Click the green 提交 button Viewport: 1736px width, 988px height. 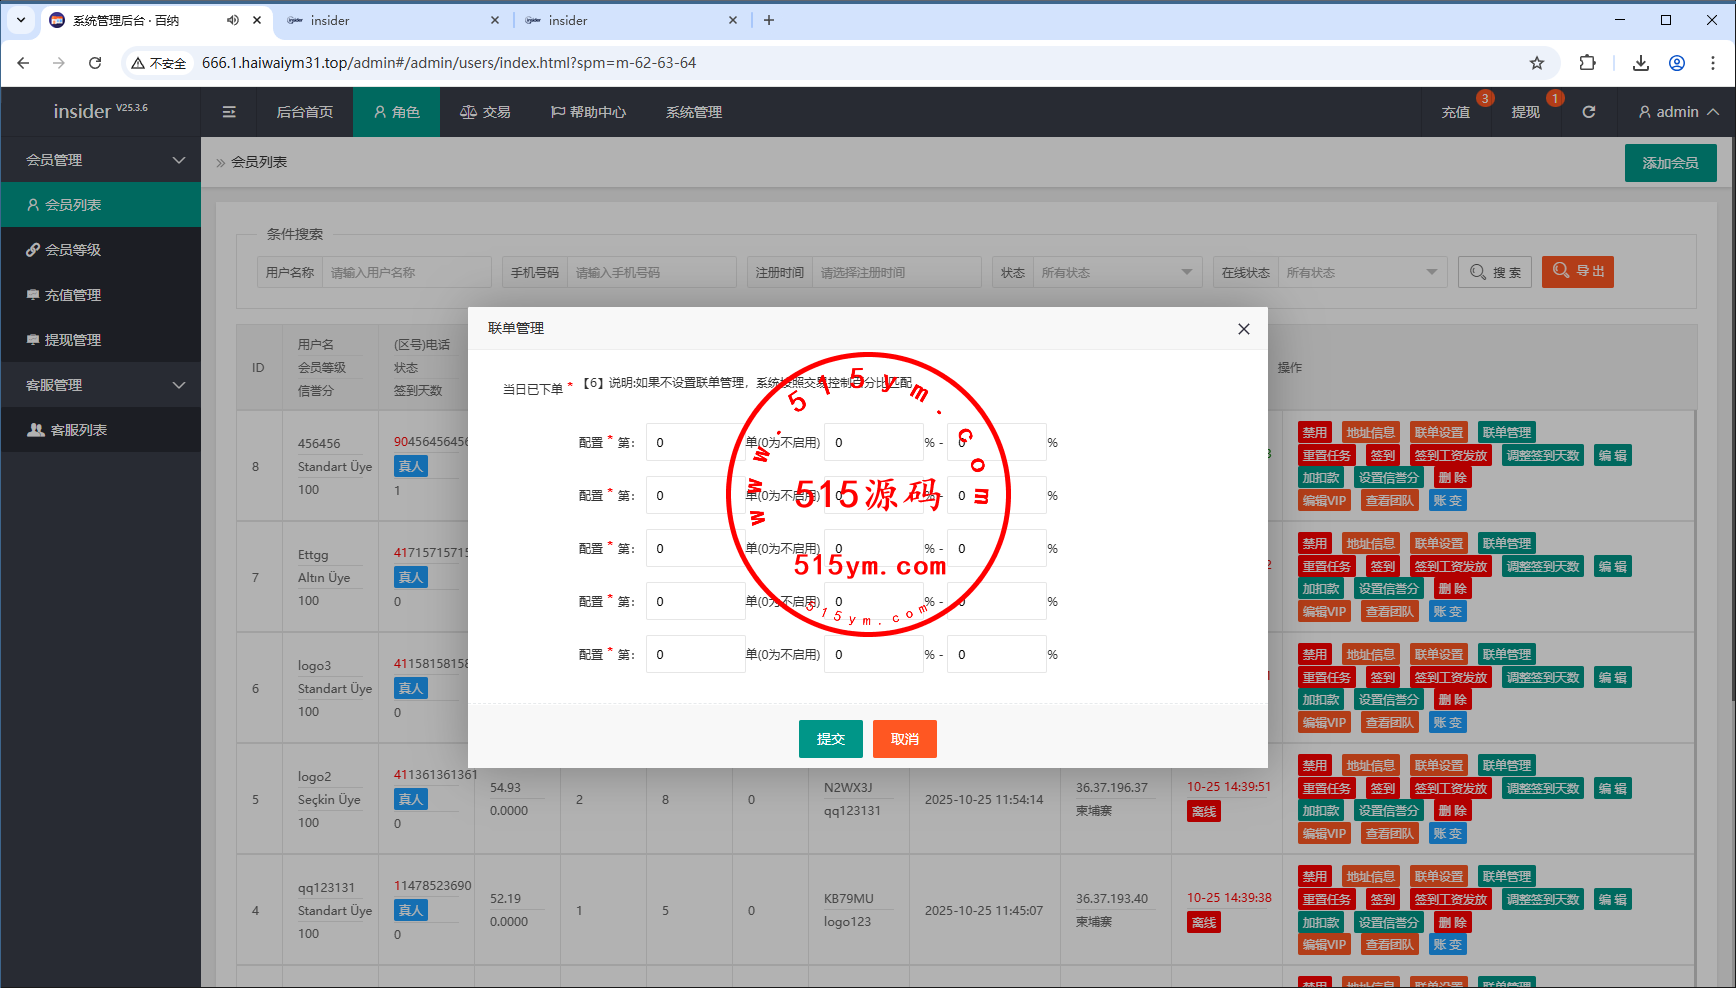(830, 739)
